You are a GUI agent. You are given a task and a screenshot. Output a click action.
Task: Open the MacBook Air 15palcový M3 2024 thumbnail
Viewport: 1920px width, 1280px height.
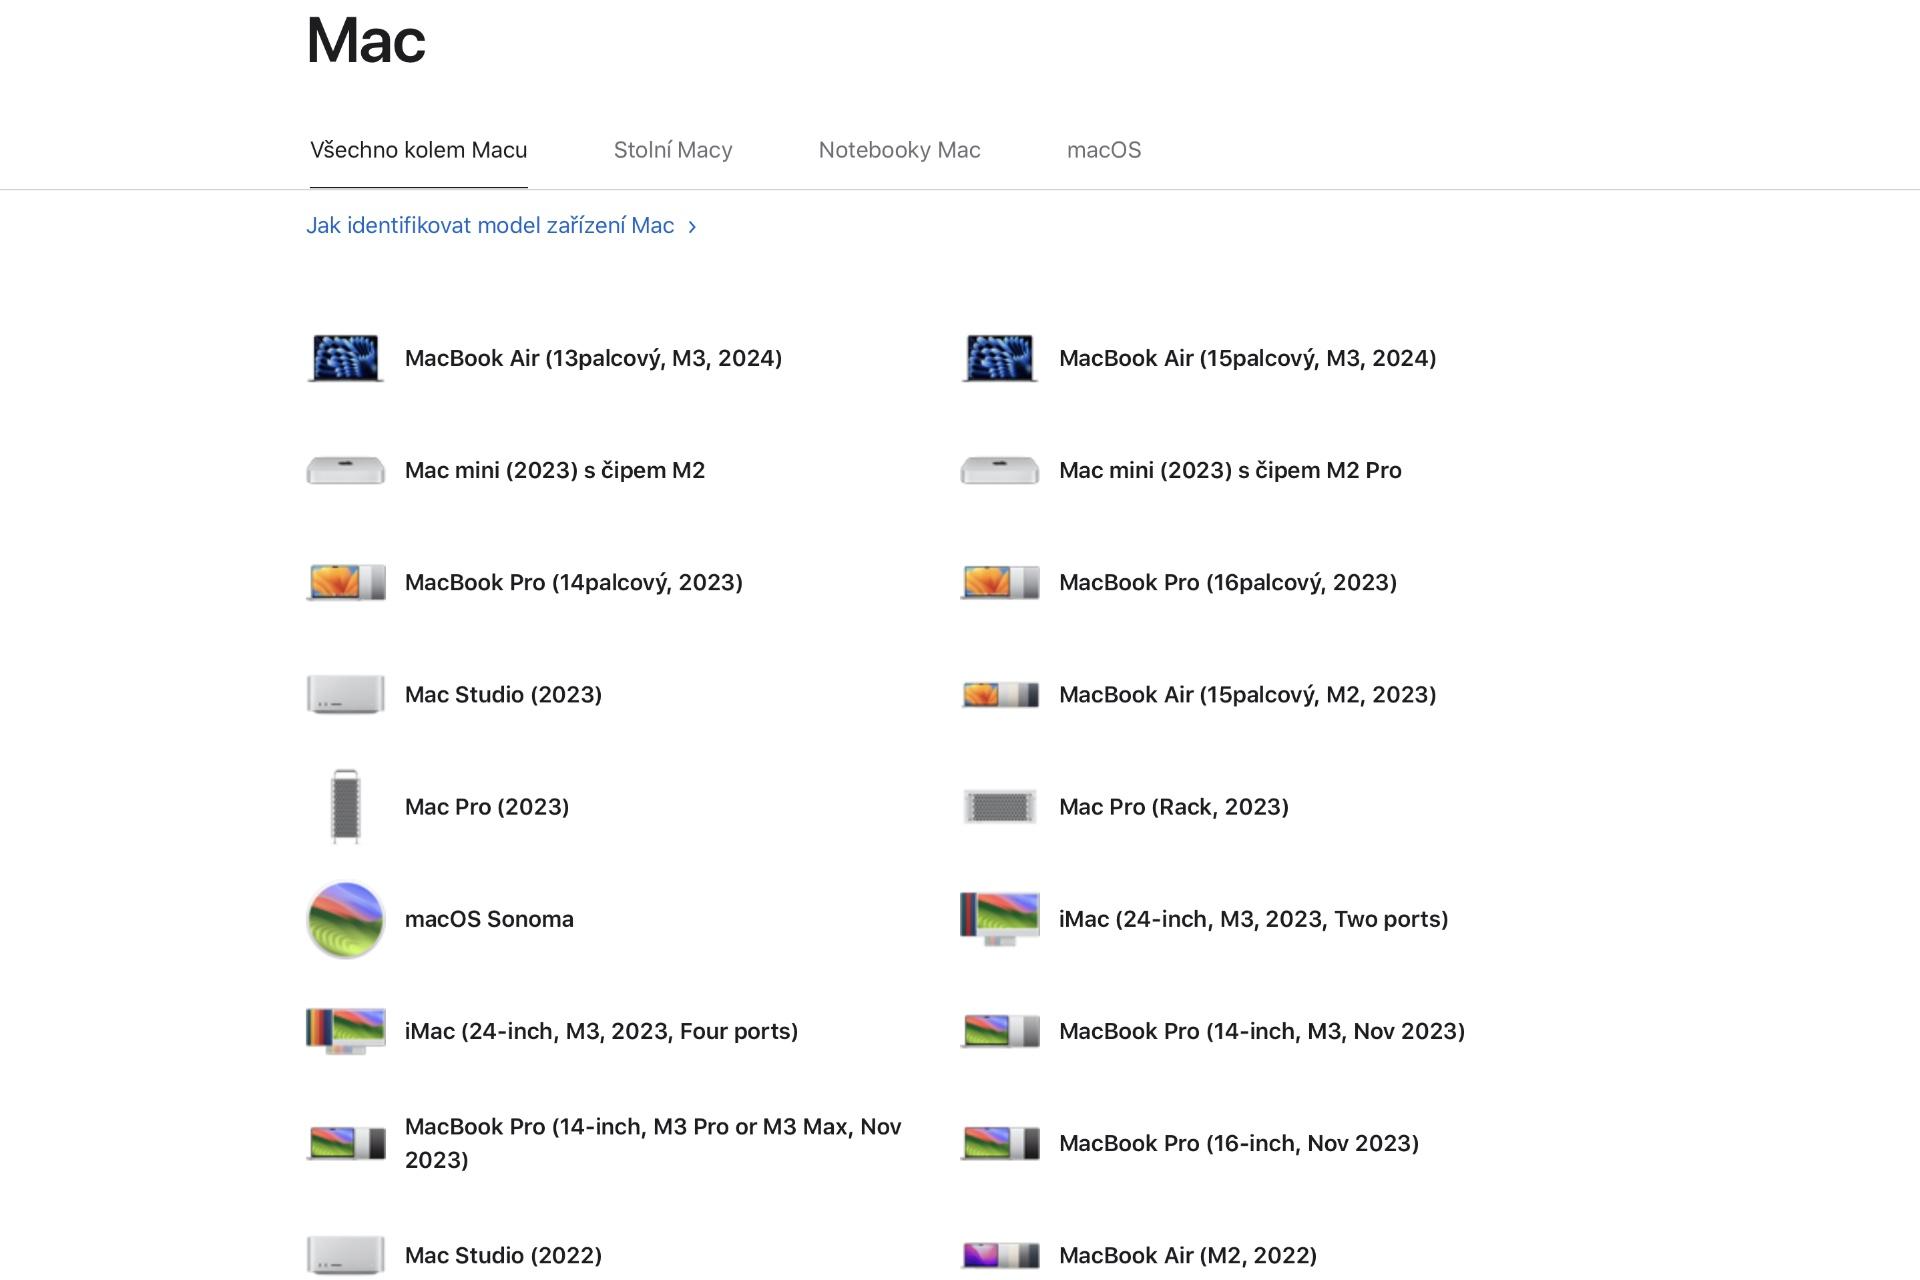[999, 358]
